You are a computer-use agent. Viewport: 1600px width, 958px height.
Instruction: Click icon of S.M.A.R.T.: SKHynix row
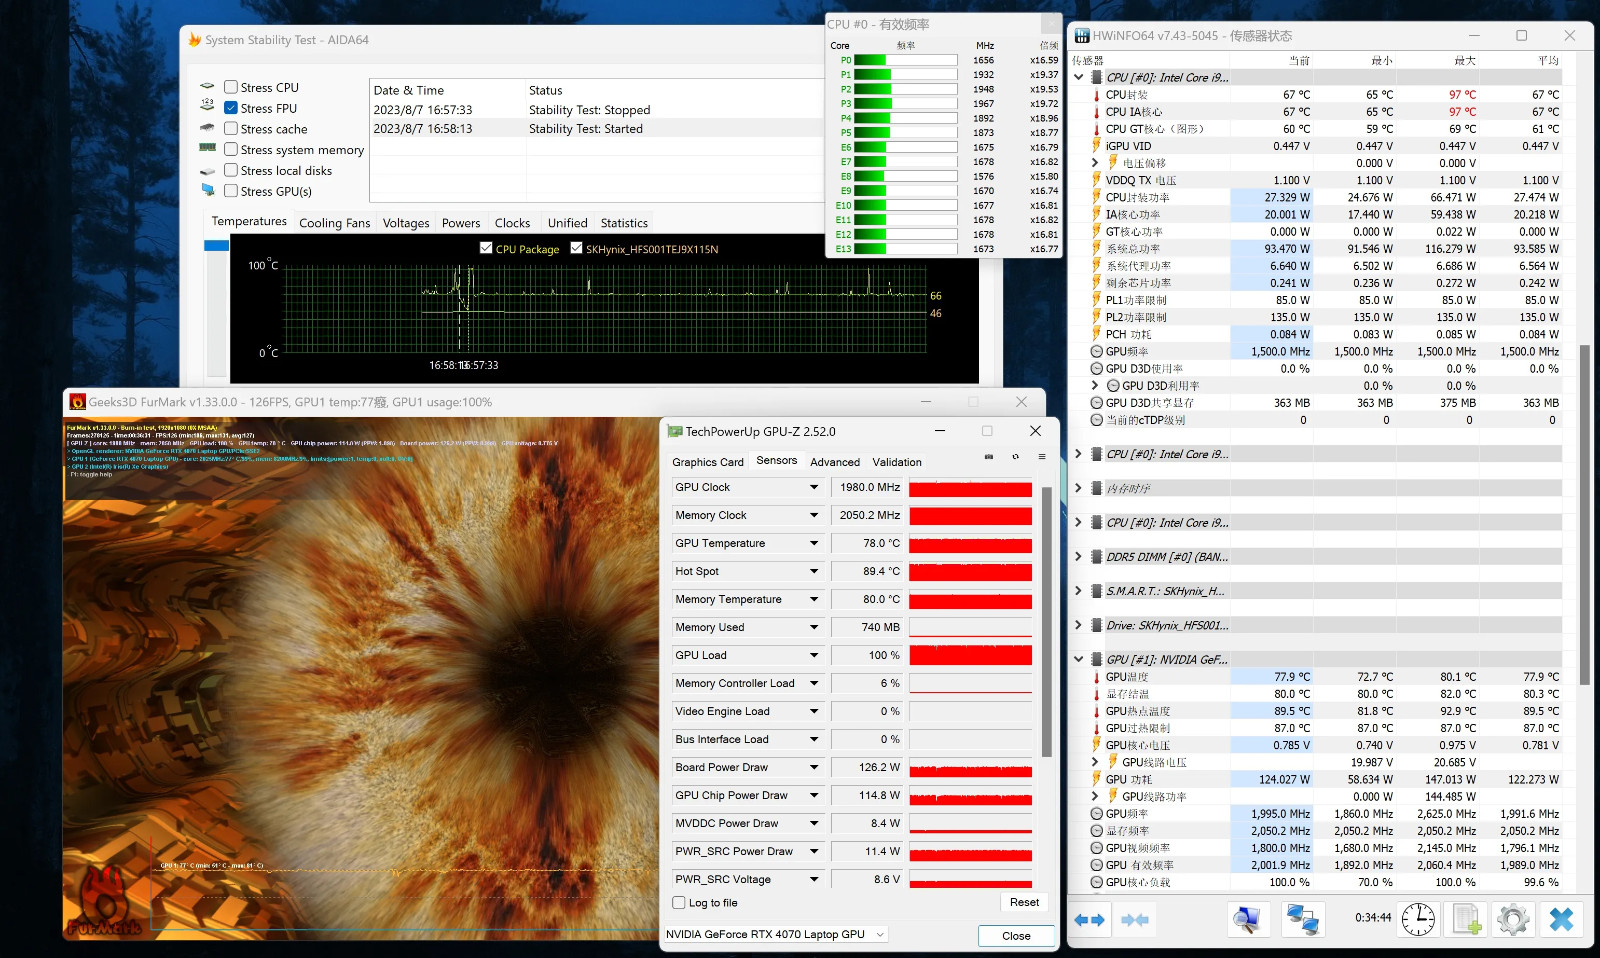coord(1096,591)
